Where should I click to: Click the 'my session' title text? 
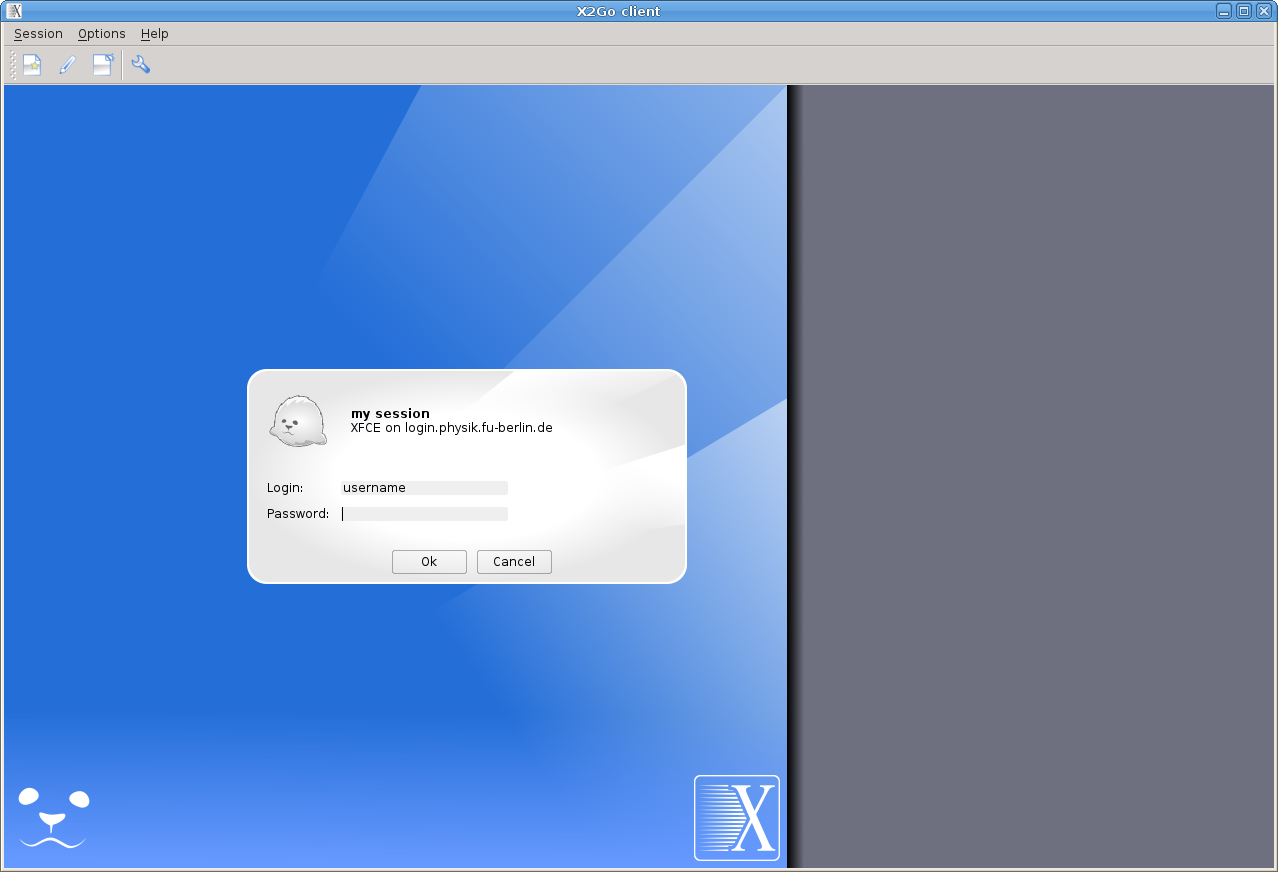(x=390, y=413)
